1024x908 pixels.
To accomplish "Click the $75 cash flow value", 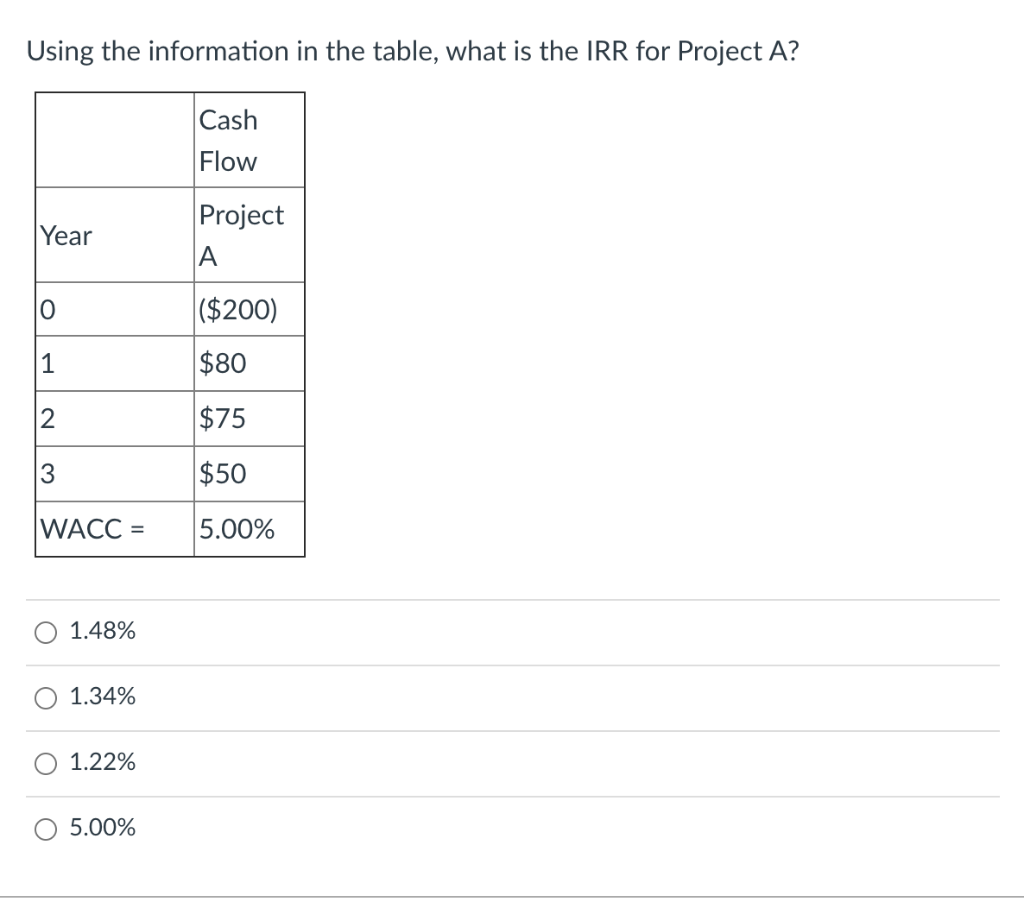I will pyautogui.click(x=221, y=418).
